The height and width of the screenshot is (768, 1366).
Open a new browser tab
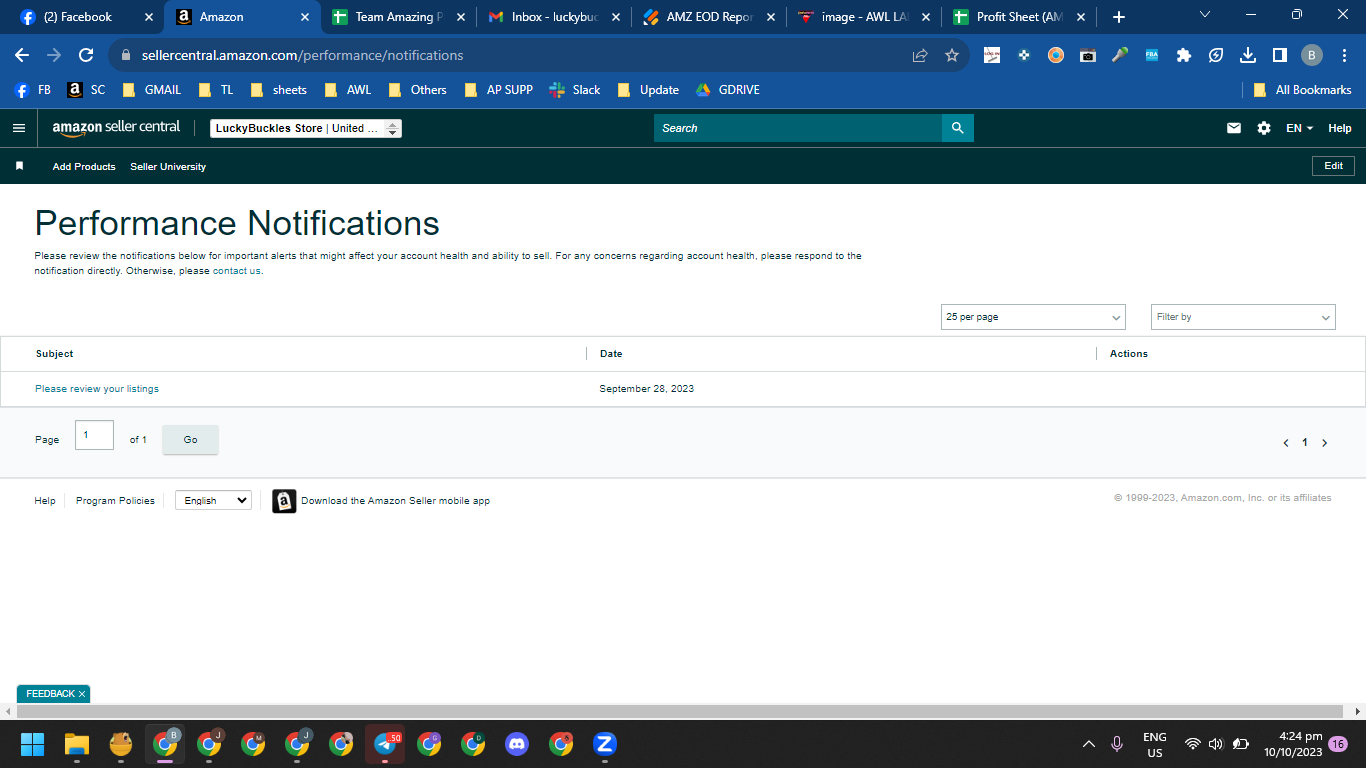click(x=1119, y=17)
